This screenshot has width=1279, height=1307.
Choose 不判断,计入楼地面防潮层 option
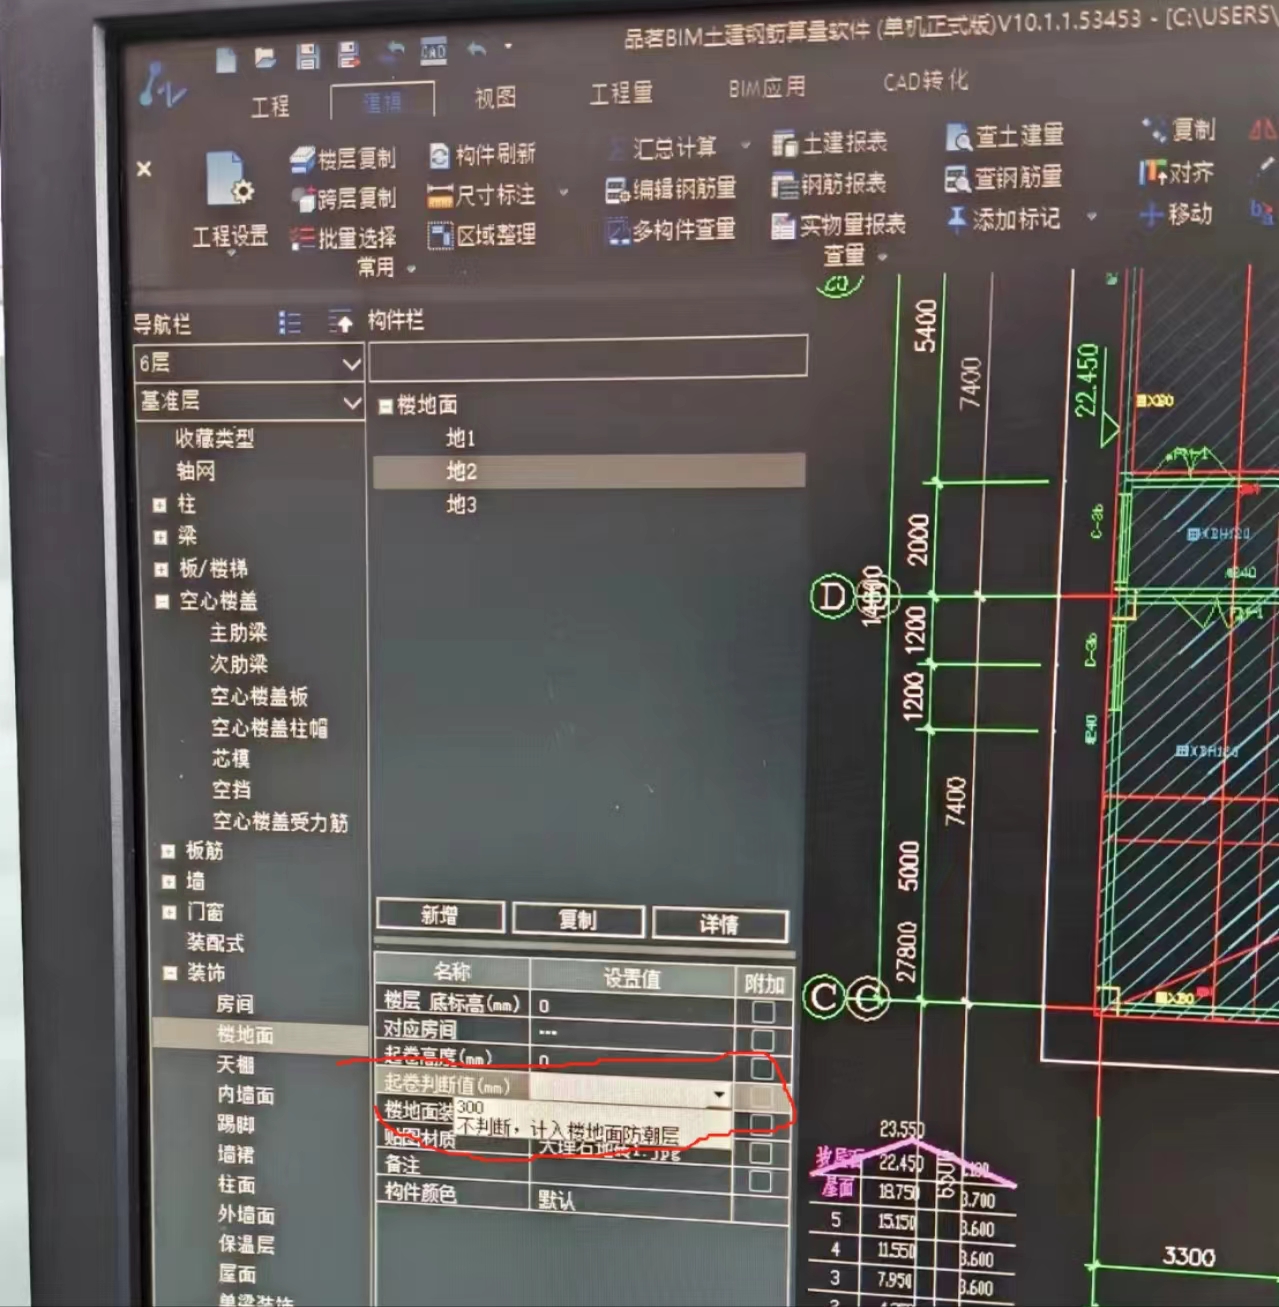(x=567, y=1131)
